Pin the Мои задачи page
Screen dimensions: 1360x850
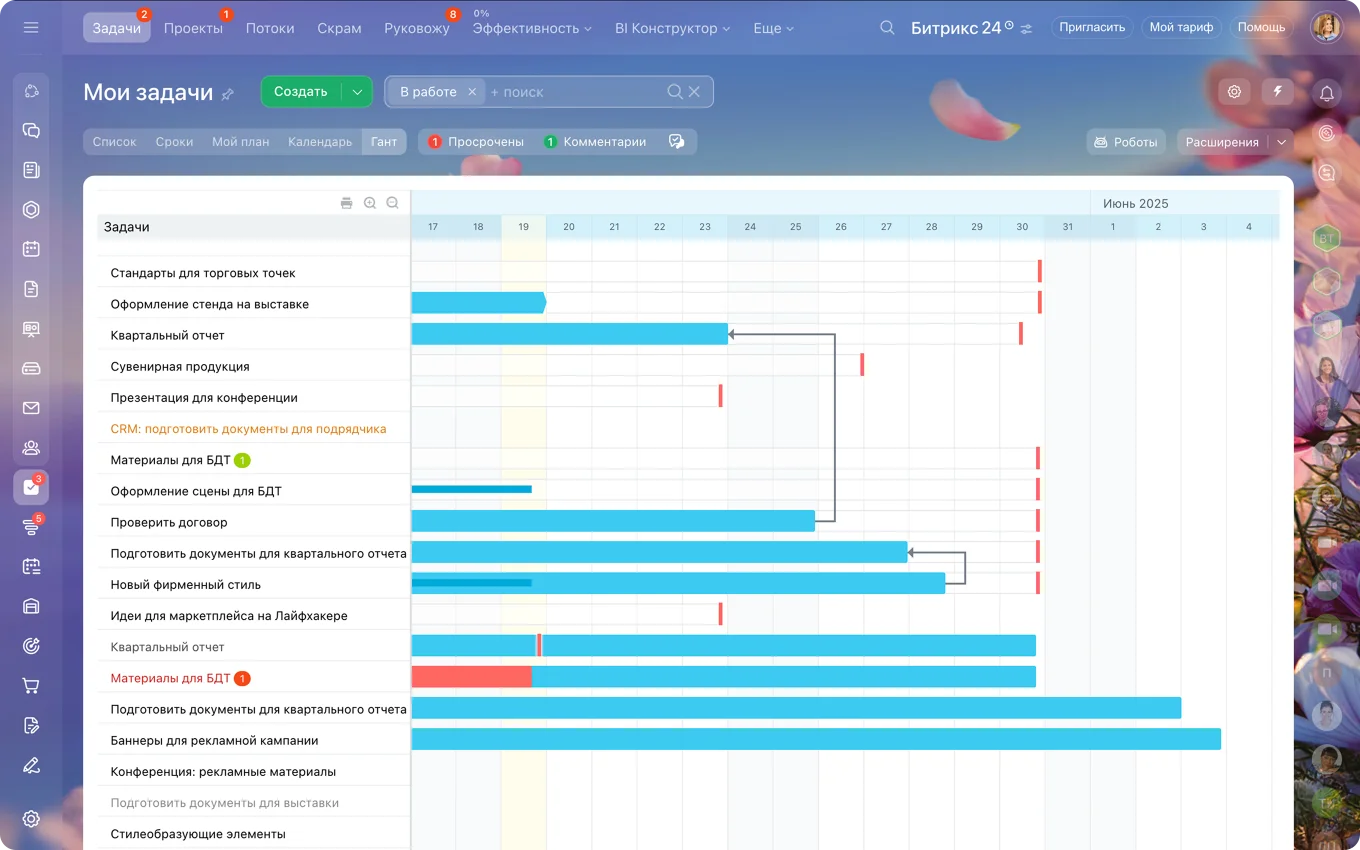coord(228,94)
